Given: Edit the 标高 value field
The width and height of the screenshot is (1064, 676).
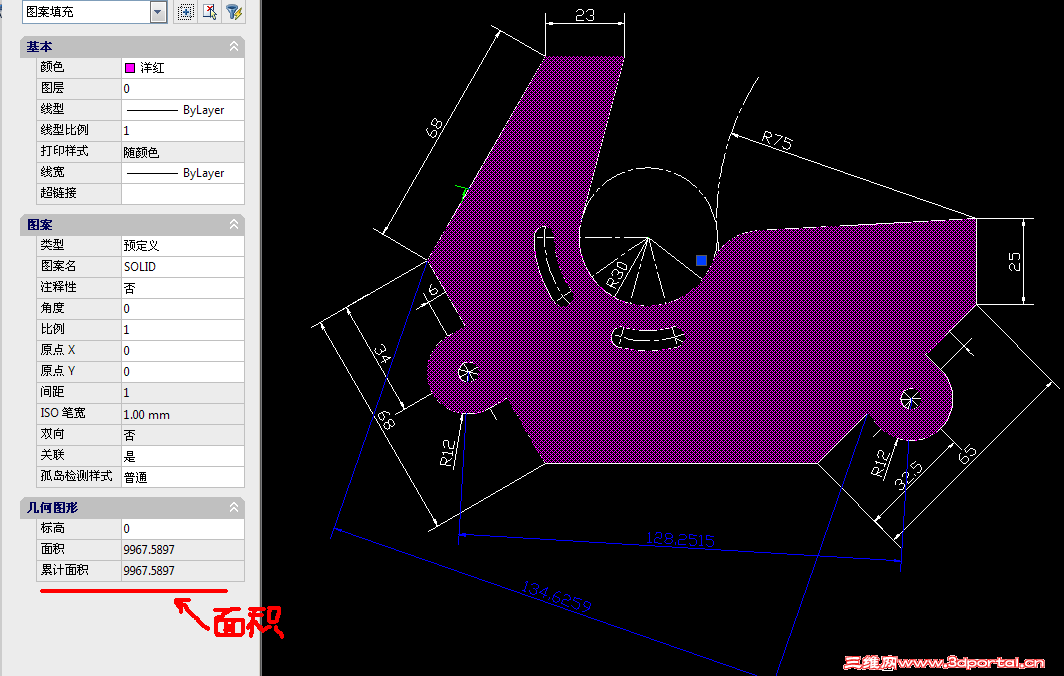Looking at the screenshot, I should tap(183, 528).
